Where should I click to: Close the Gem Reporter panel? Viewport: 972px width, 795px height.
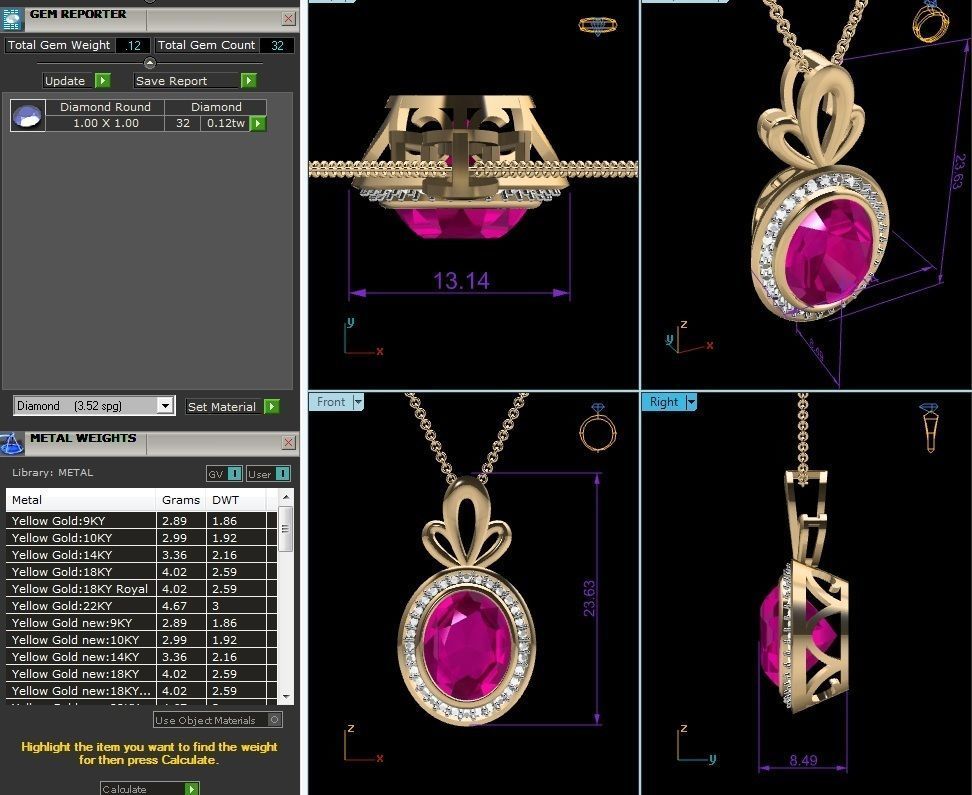(289, 19)
